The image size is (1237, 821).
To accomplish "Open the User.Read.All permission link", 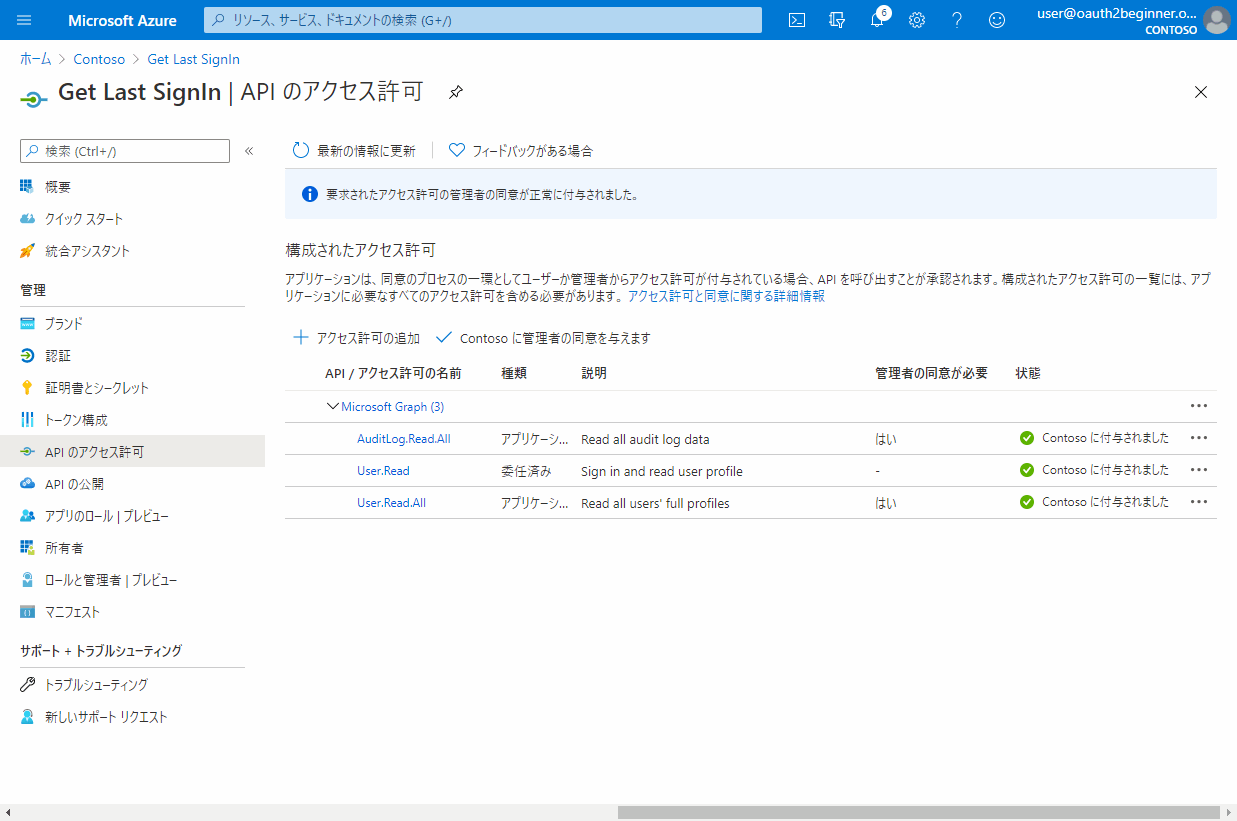I will (391, 503).
